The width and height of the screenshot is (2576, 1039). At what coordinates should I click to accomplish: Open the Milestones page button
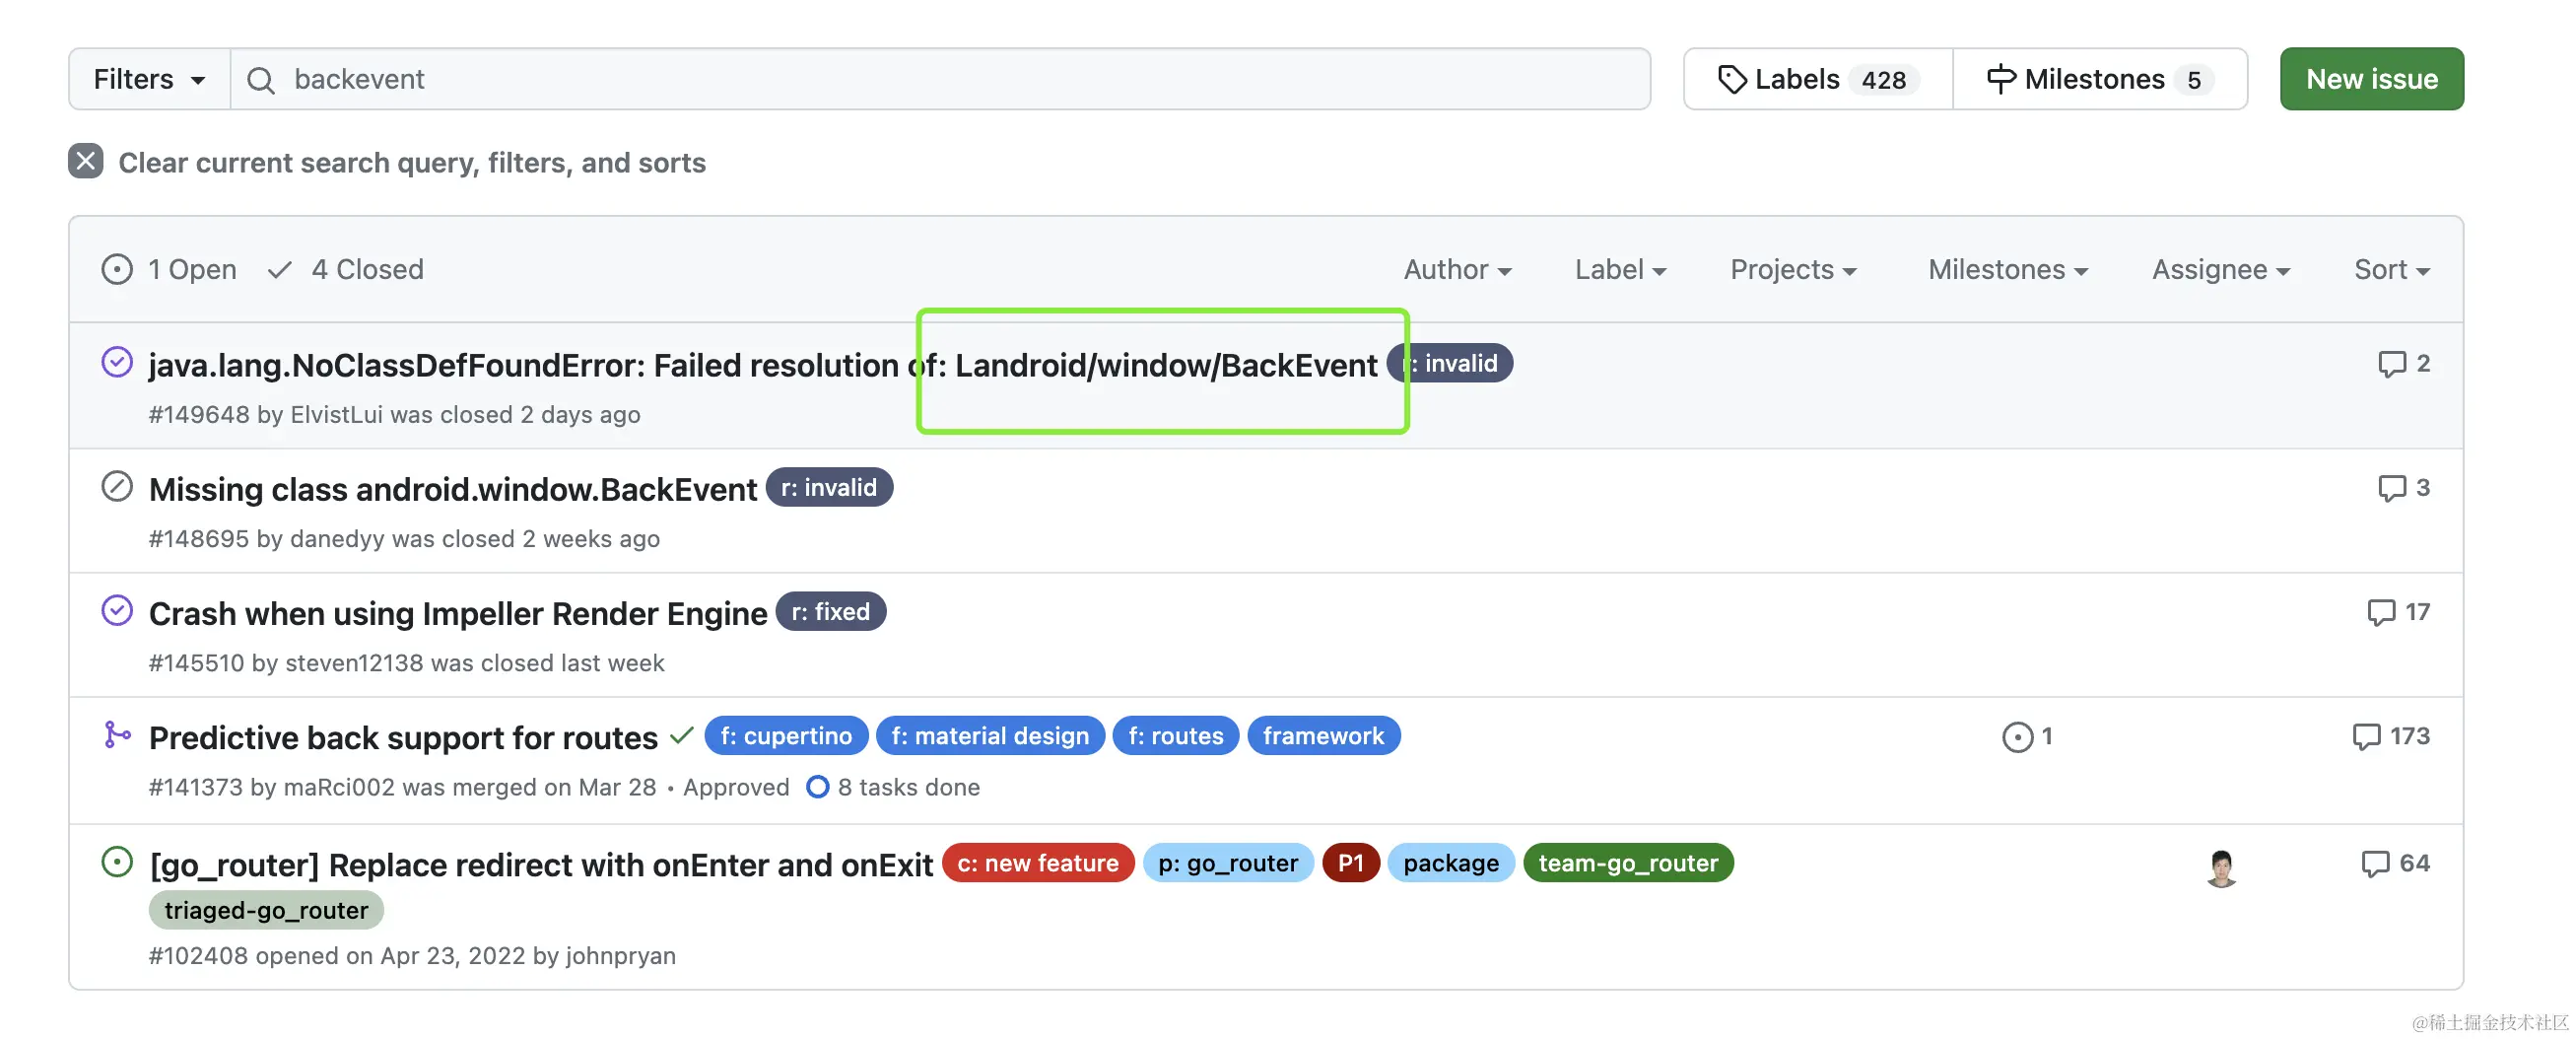click(2100, 79)
